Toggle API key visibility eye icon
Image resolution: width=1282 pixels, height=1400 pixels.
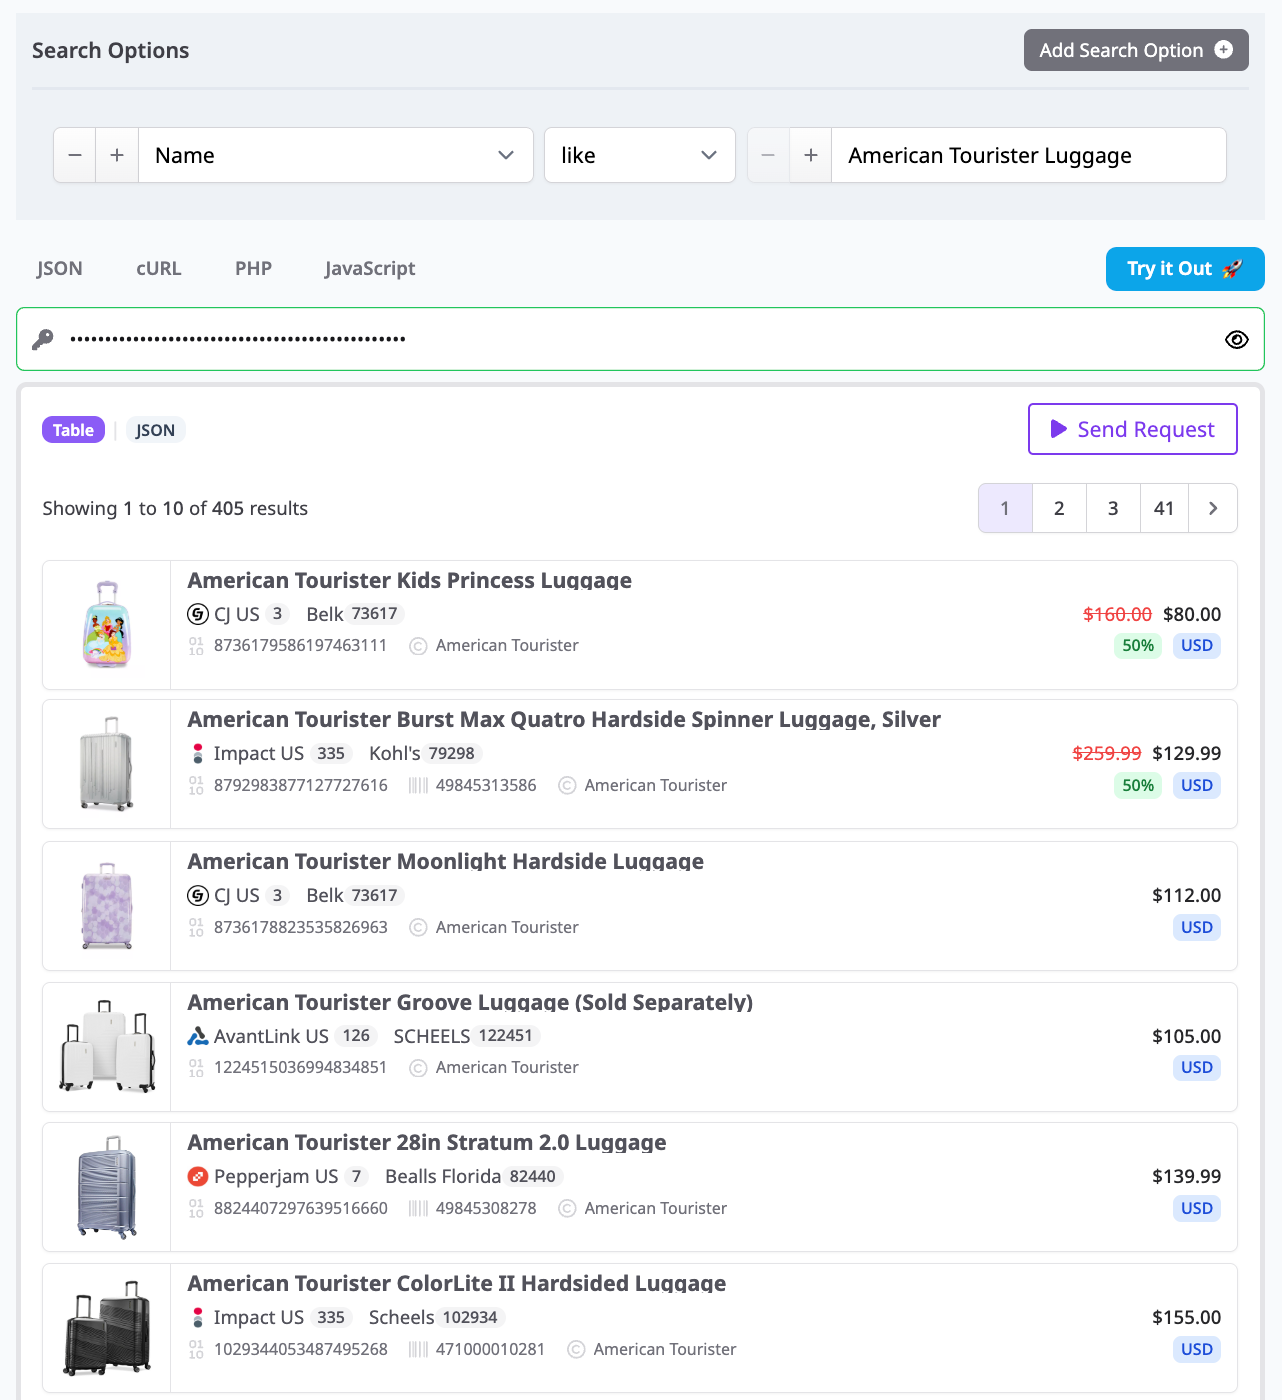tap(1236, 339)
